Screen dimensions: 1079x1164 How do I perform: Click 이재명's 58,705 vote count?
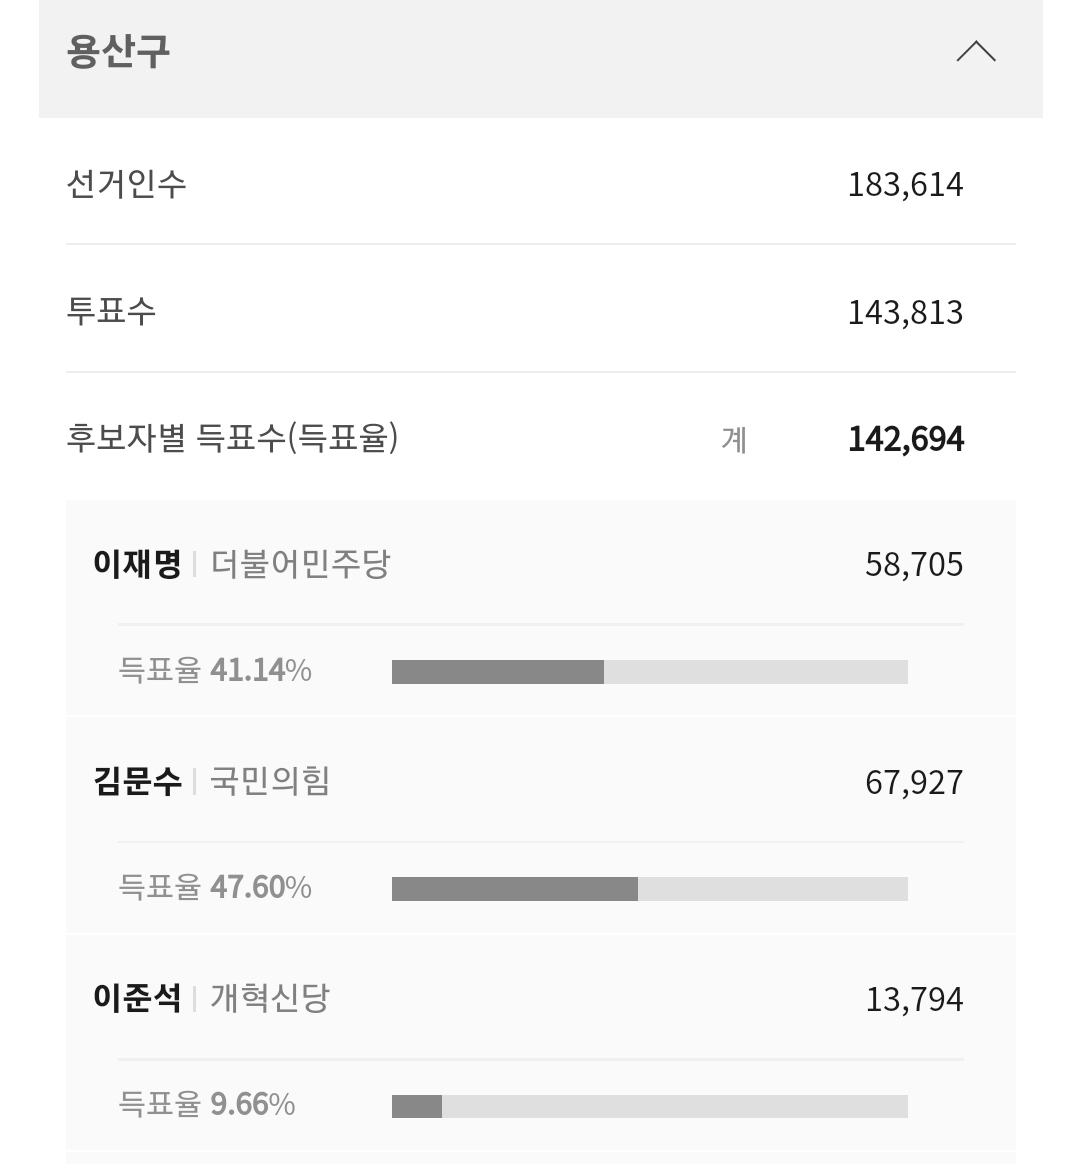click(x=913, y=565)
